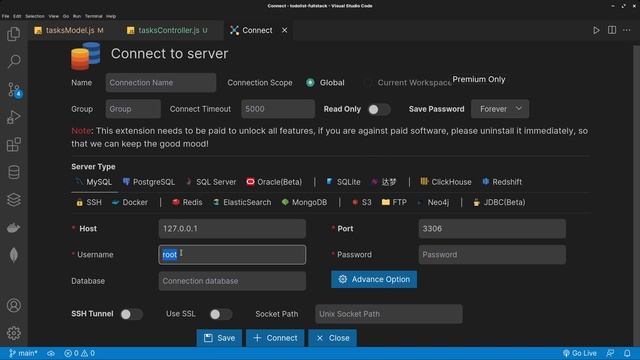This screenshot has width=640, height=360.
Task: Open the Docker whale sidebar icon
Action: coord(13,228)
